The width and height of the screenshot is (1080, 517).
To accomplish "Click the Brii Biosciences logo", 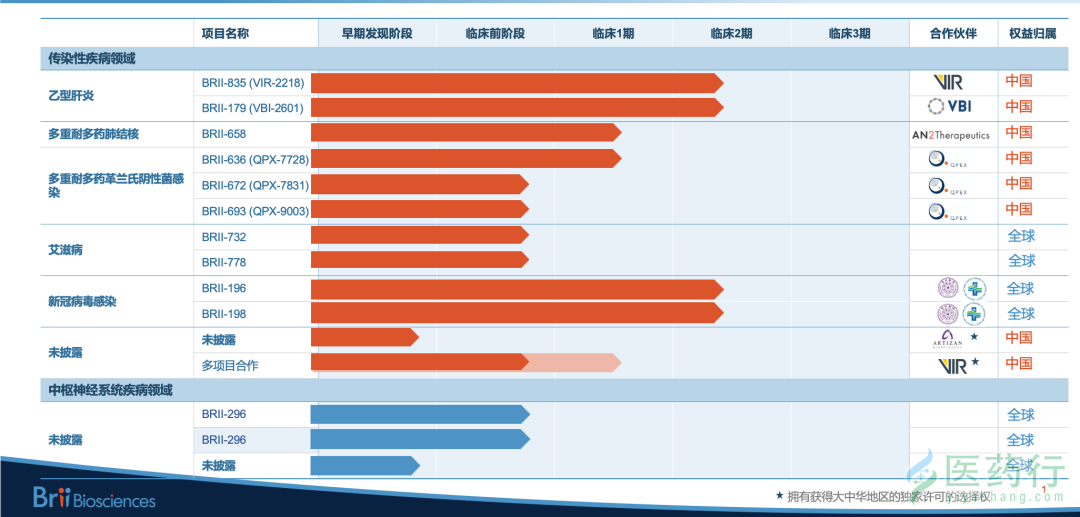I will (94, 498).
